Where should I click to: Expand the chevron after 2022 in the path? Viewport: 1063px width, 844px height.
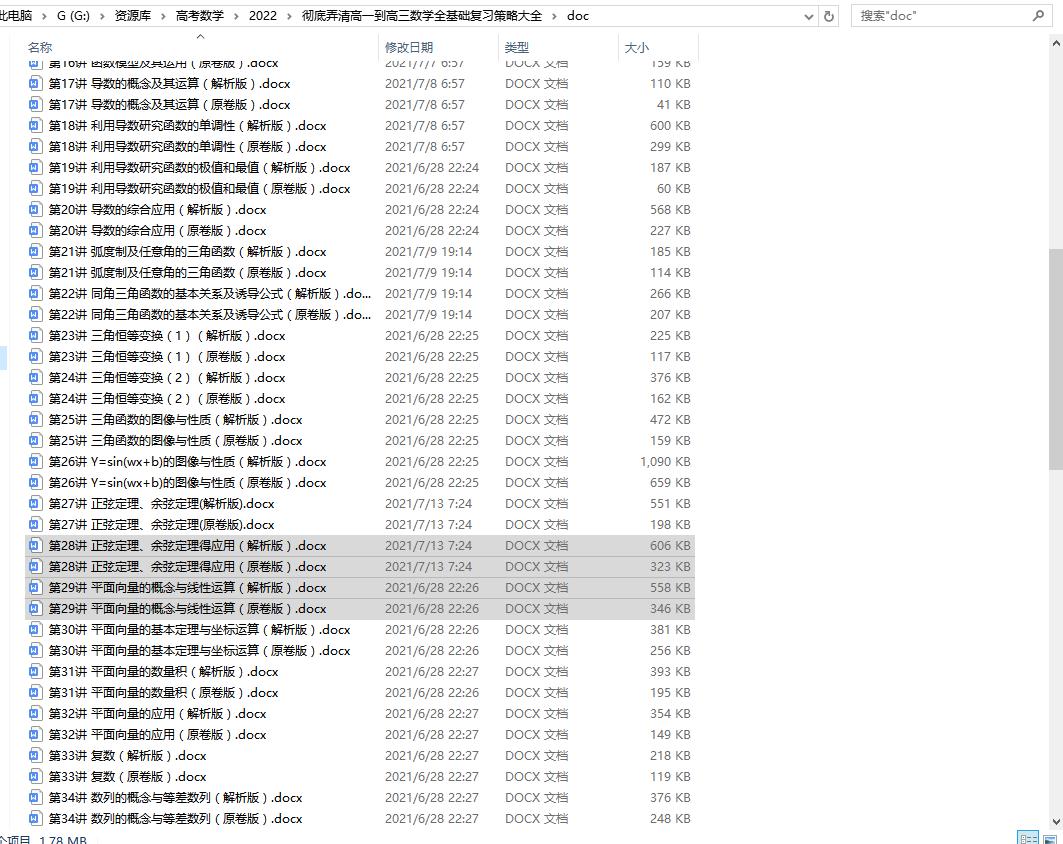click(289, 16)
